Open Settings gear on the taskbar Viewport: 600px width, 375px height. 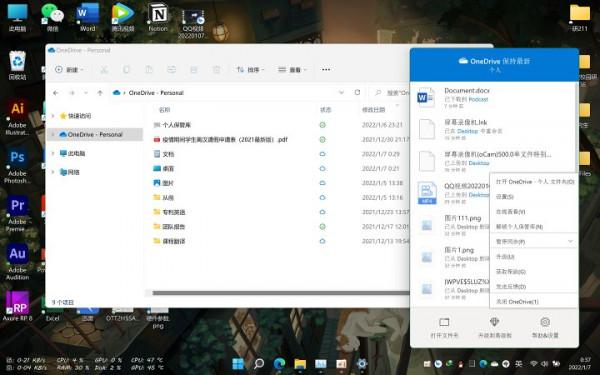pyautogui.click(x=362, y=364)
